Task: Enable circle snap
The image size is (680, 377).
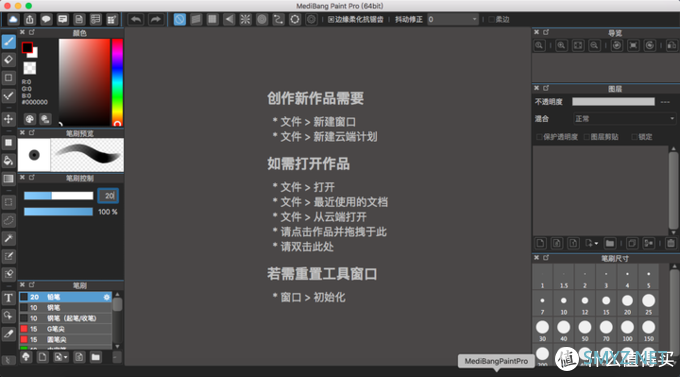Action: (x=262, y=20)
